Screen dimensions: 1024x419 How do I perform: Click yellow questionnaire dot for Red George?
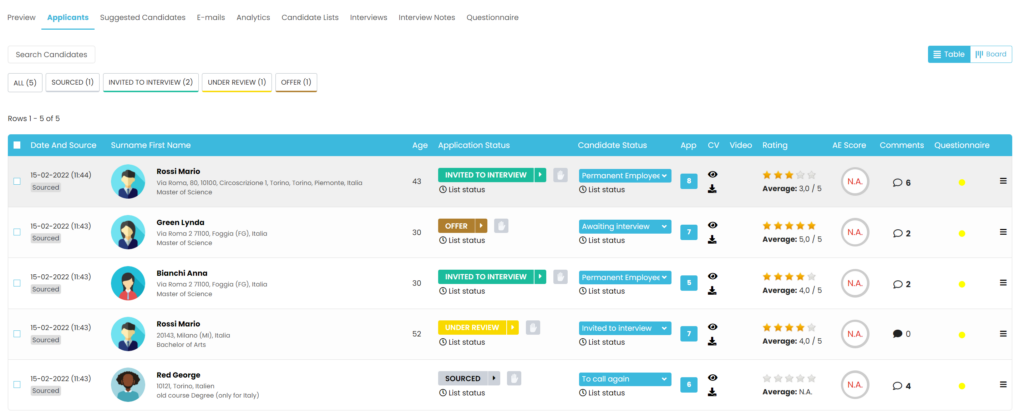coord(961,386)
